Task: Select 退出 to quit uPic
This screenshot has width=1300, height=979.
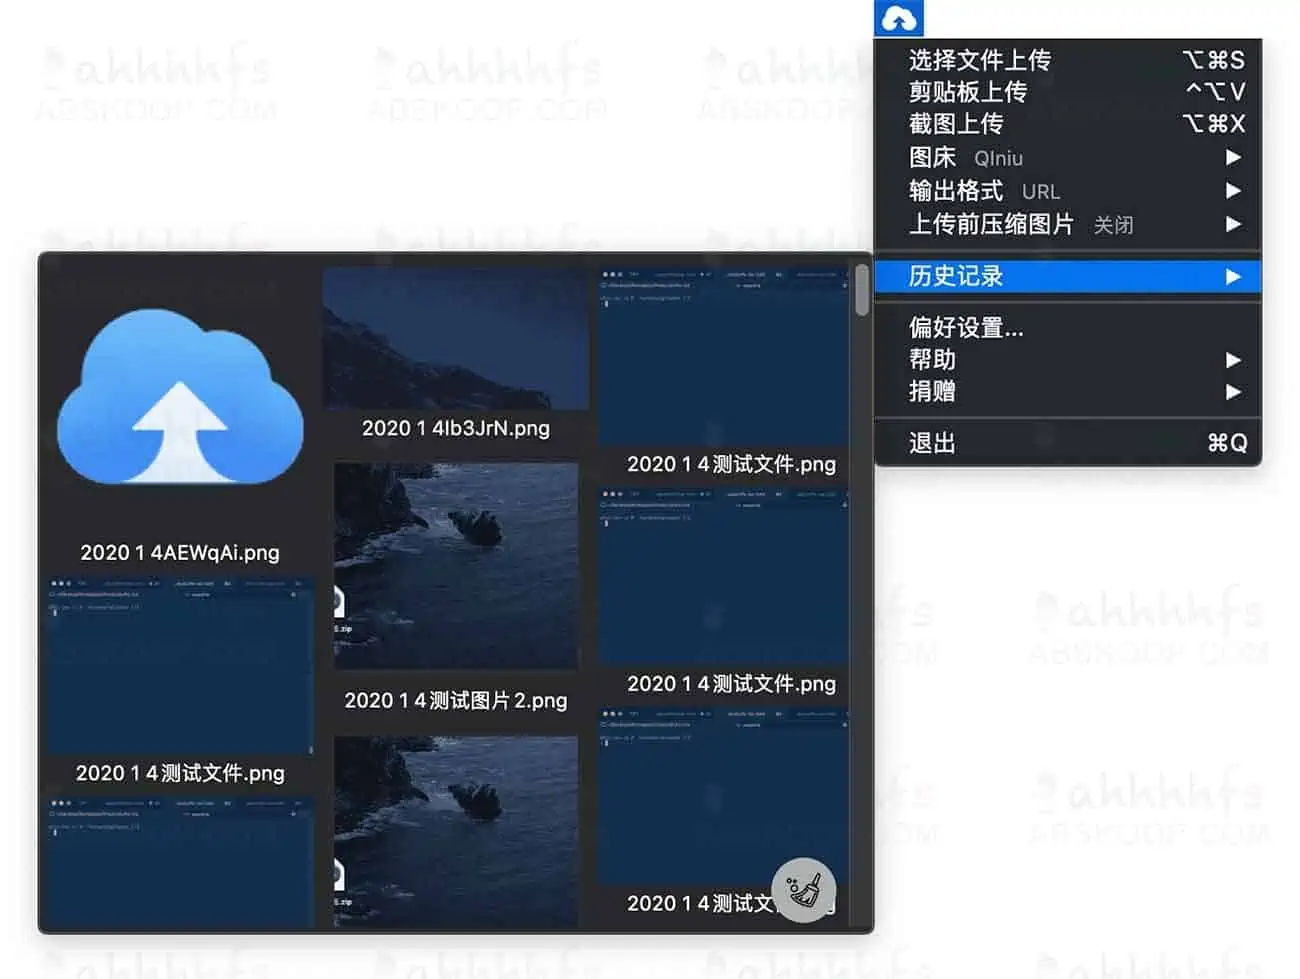Action: coord(931,442)
